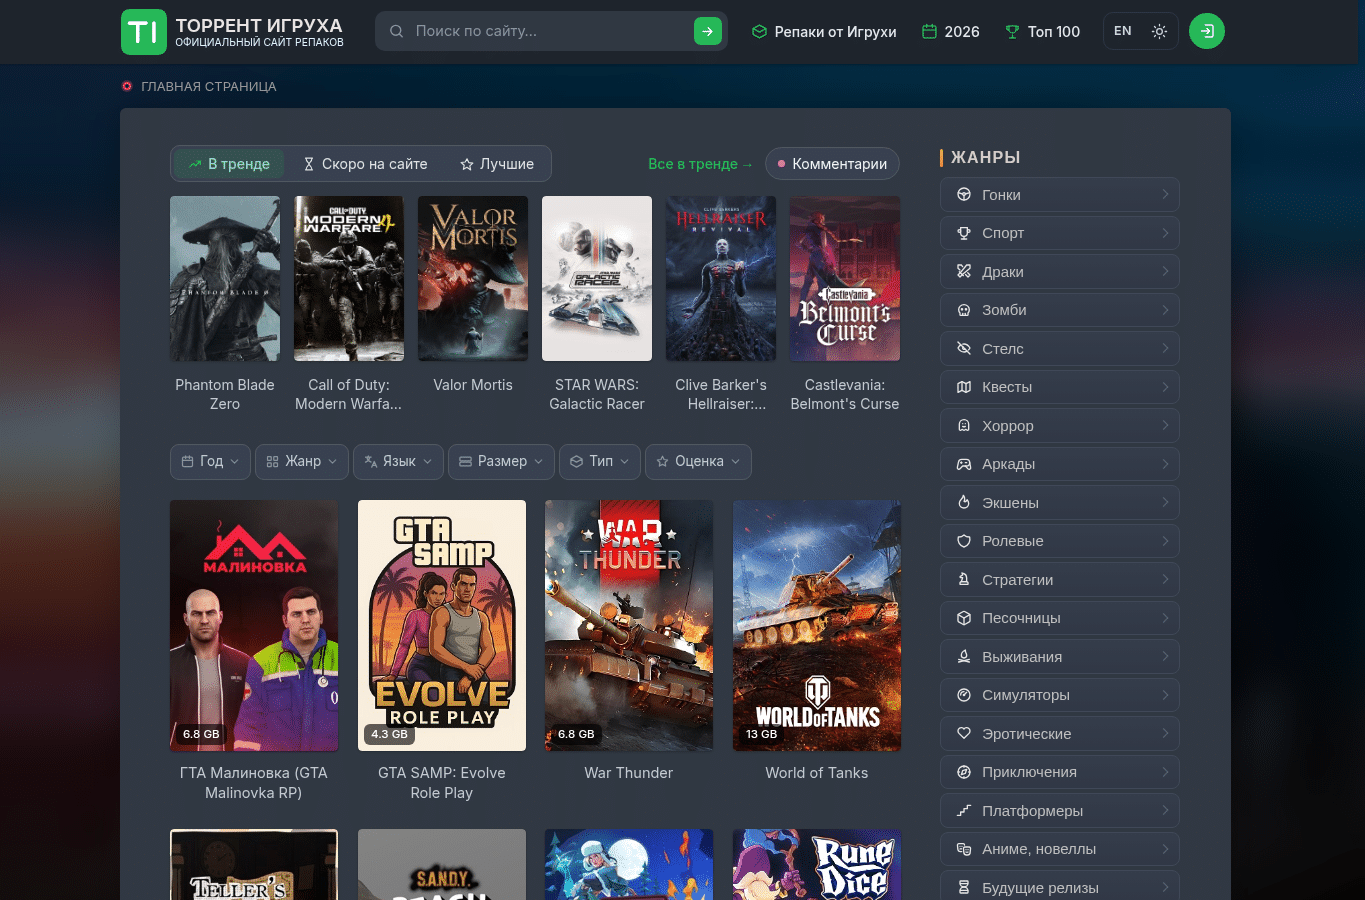The height and width of the screenshot is (900, 1365).
Task: Open Симуляторы genre link
Action: point(1060,695)
